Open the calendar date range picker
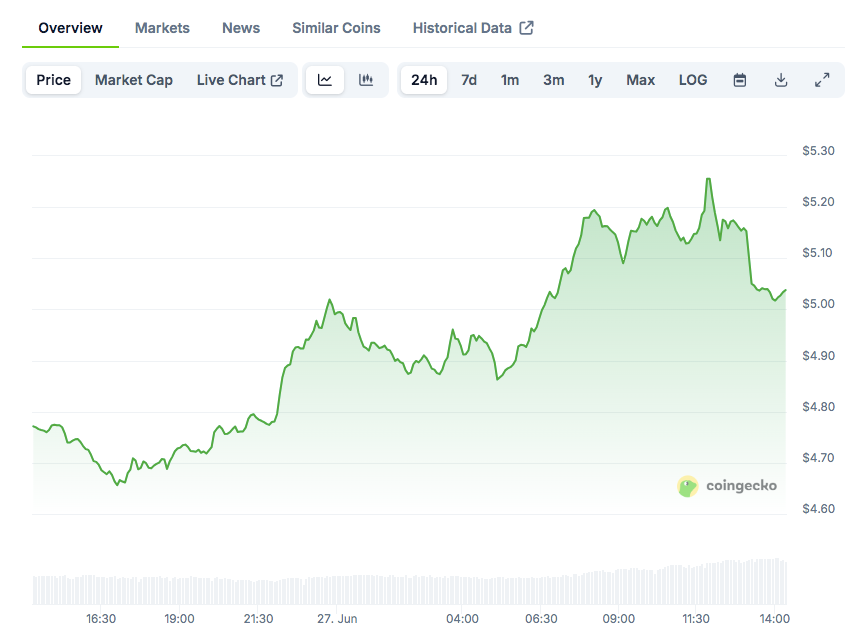 click(740, 80)
